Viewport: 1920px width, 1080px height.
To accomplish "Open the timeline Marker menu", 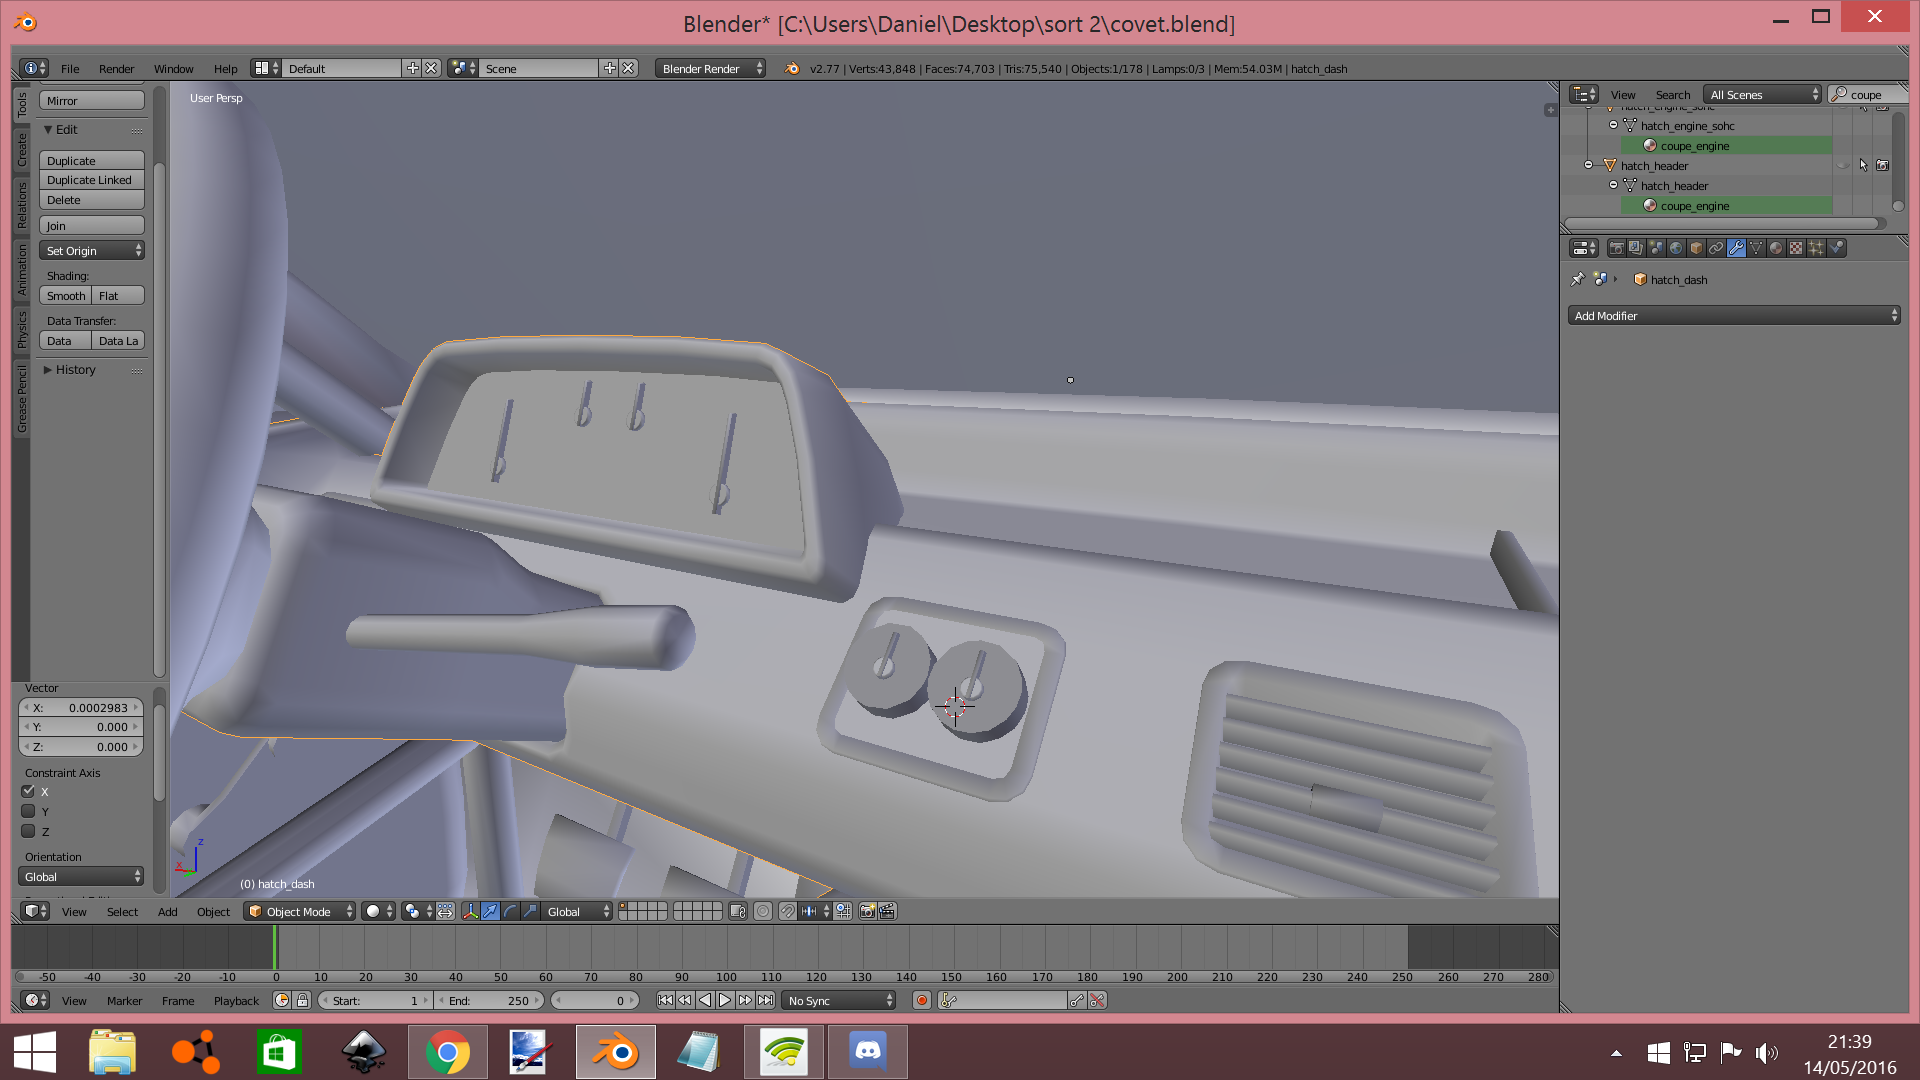I will pyautogui.click(x=124, y=1000).
